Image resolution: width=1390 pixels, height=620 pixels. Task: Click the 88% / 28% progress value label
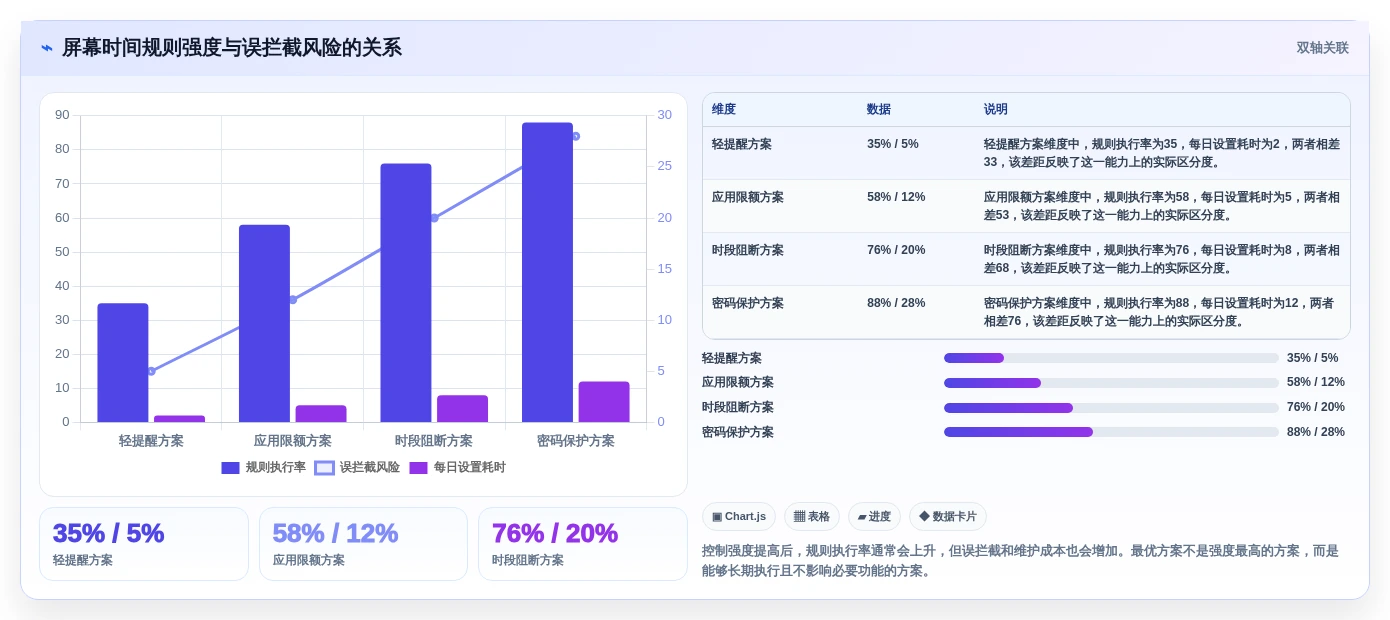pyautogui.click(x=1316, y=432)
